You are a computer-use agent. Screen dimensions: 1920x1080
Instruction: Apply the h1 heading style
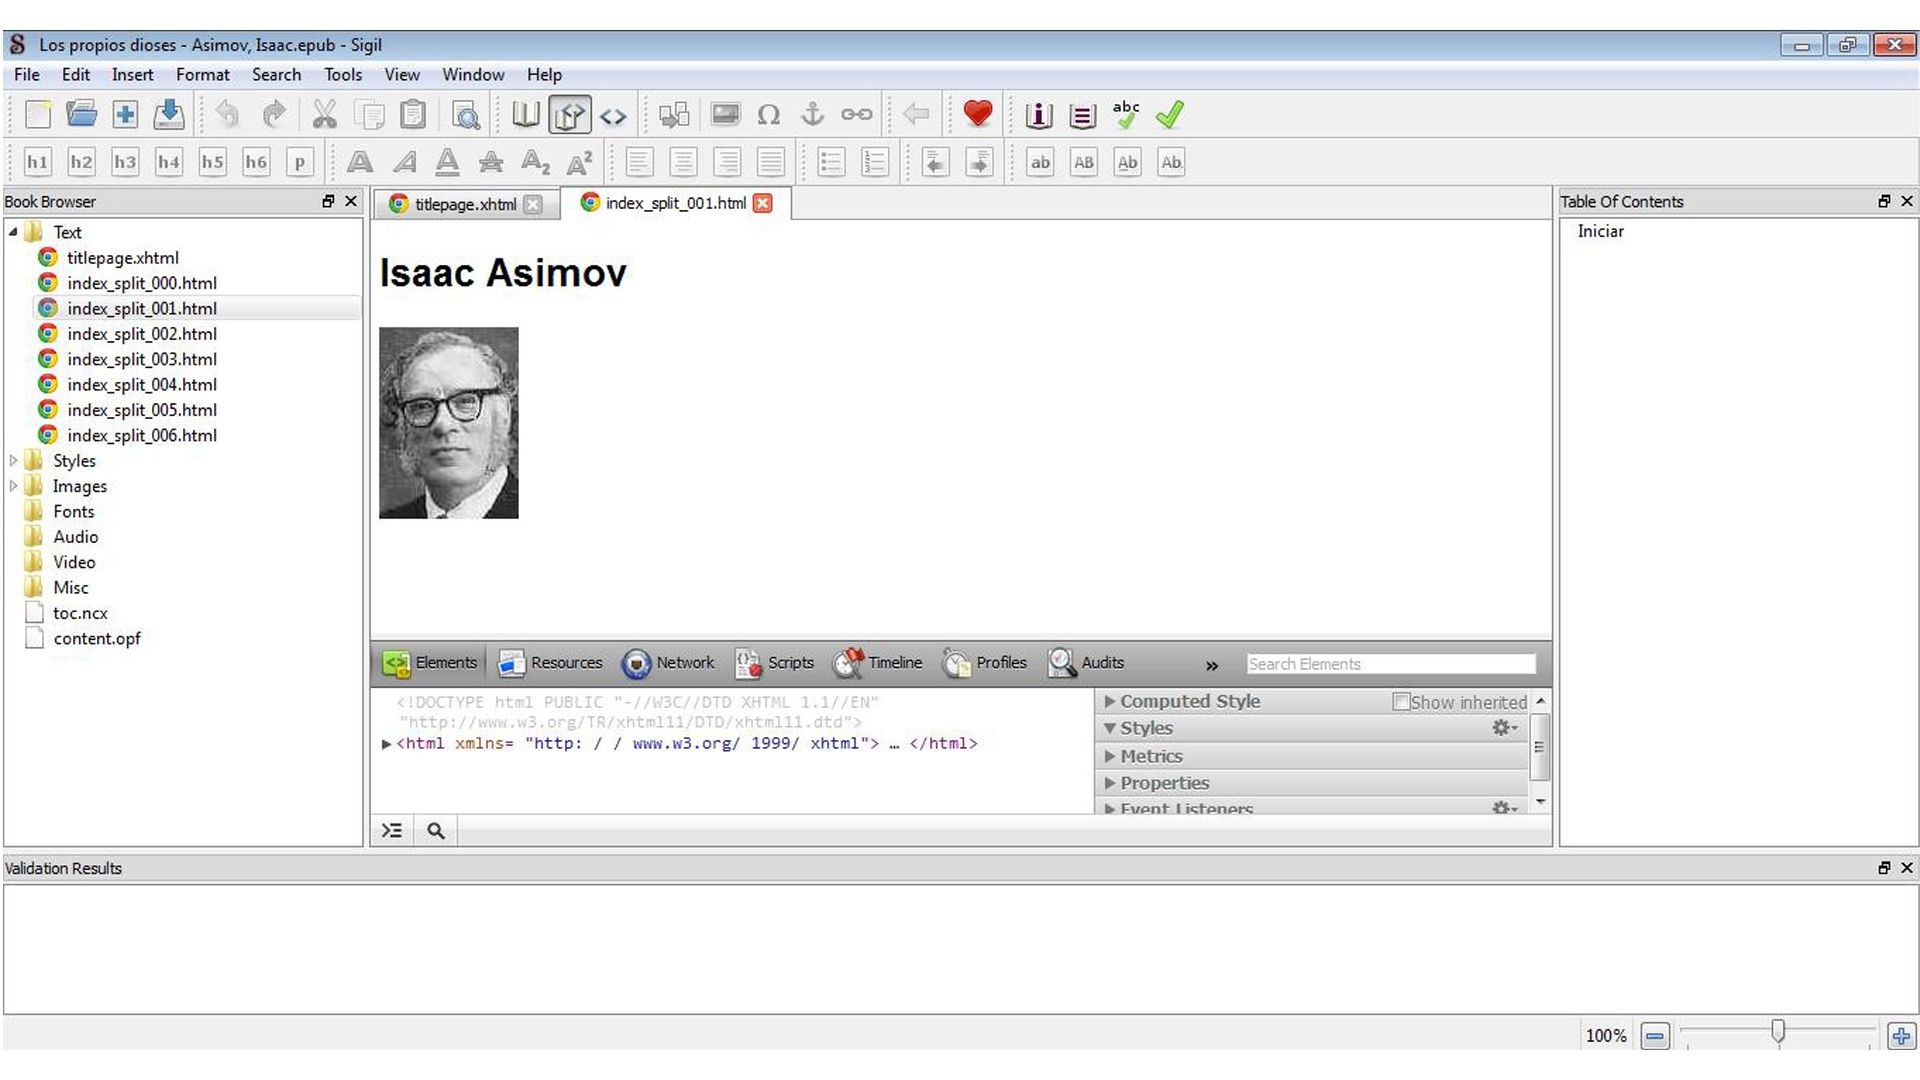coord(38,162)
